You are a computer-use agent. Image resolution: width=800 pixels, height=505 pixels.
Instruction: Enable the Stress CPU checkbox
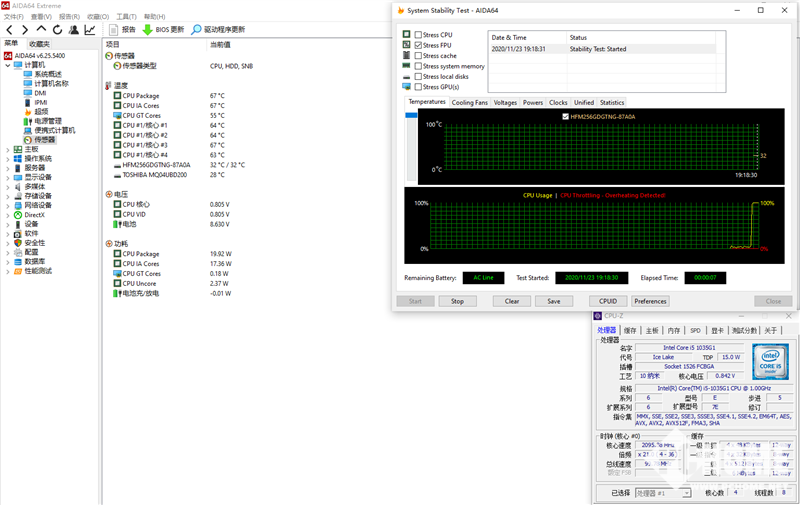418,35
